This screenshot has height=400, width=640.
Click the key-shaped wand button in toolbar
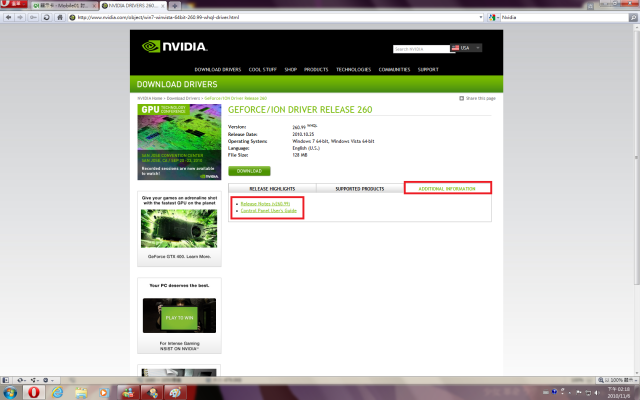pos(33,18)
